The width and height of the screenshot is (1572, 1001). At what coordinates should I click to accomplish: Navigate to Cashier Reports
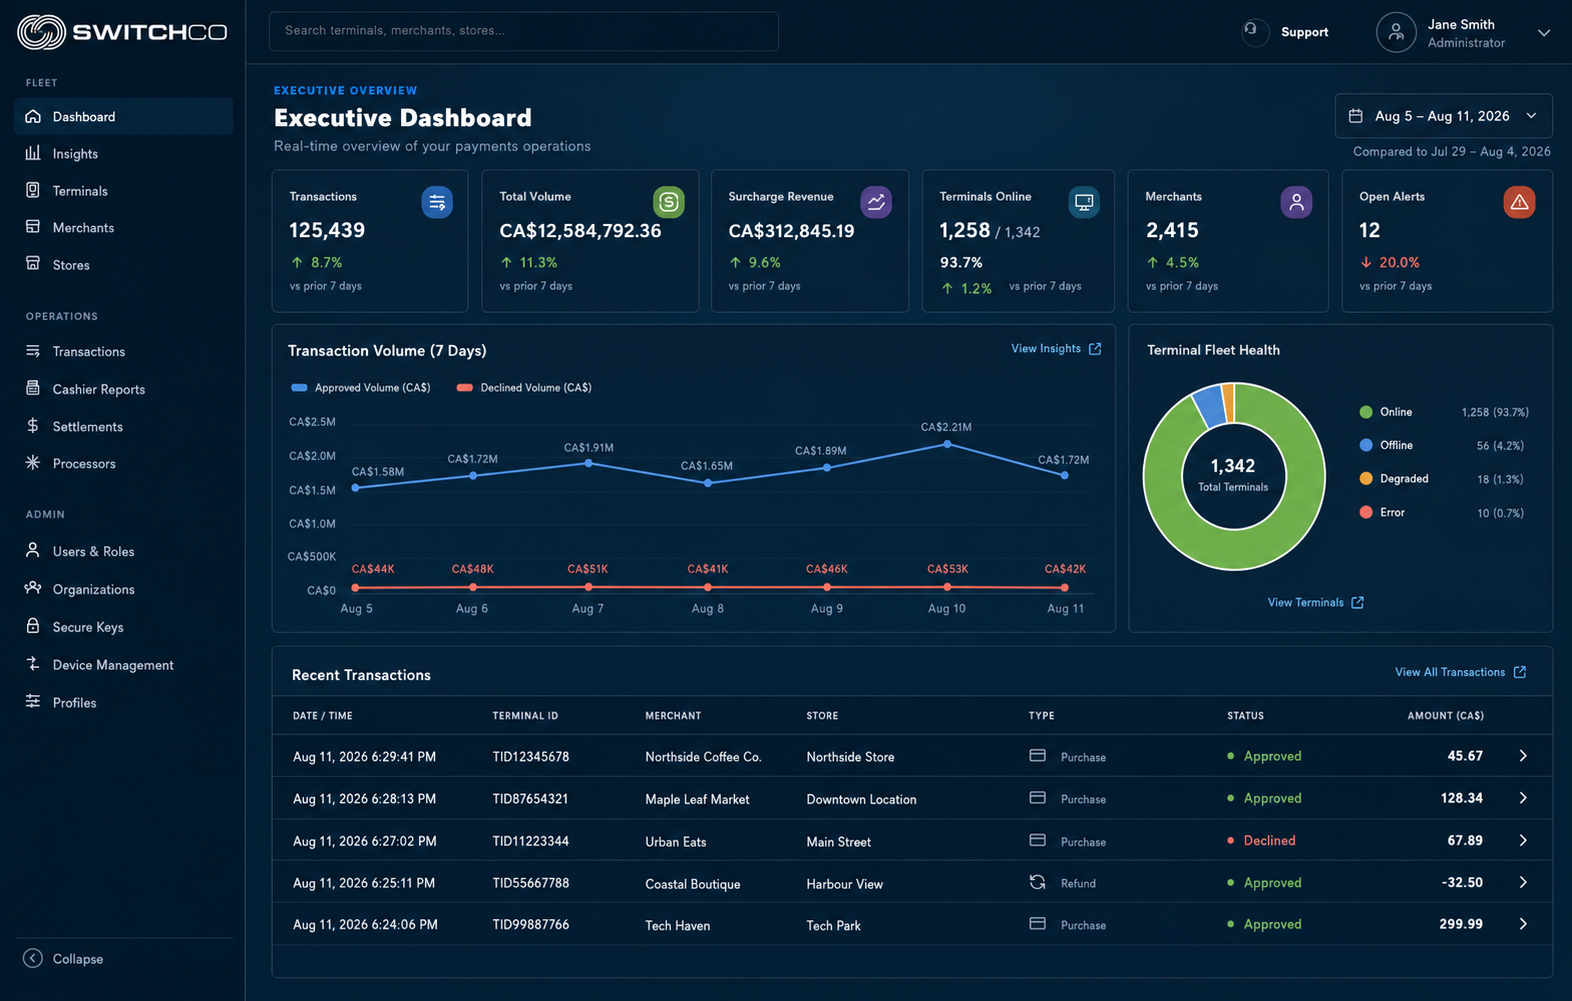(123, 389)
